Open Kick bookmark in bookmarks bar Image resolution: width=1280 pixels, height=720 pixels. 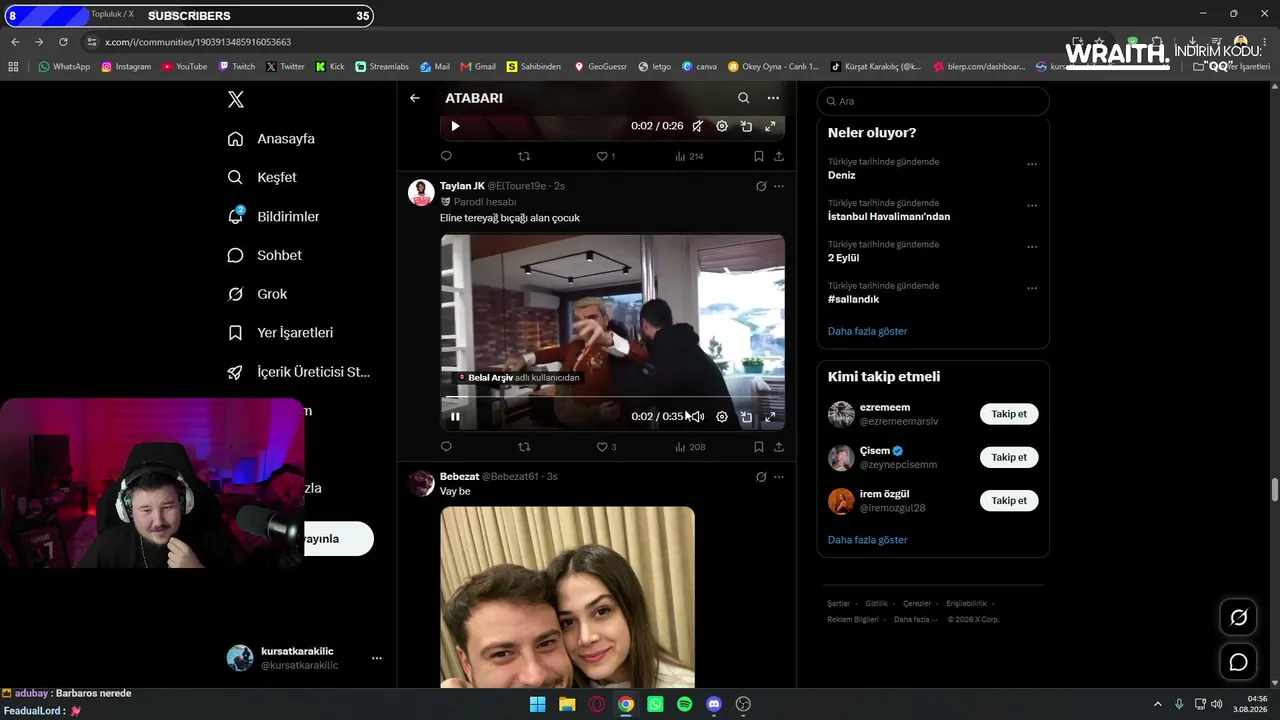click(x=330, y=67)
